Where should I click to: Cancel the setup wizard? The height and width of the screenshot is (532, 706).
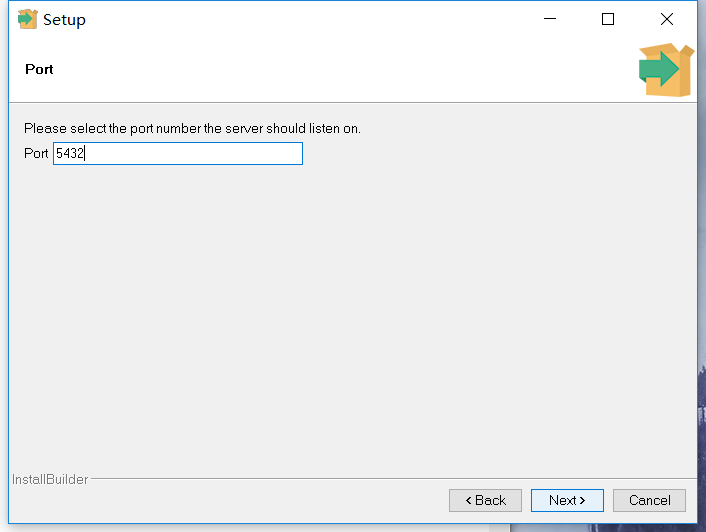click(649, 500)
